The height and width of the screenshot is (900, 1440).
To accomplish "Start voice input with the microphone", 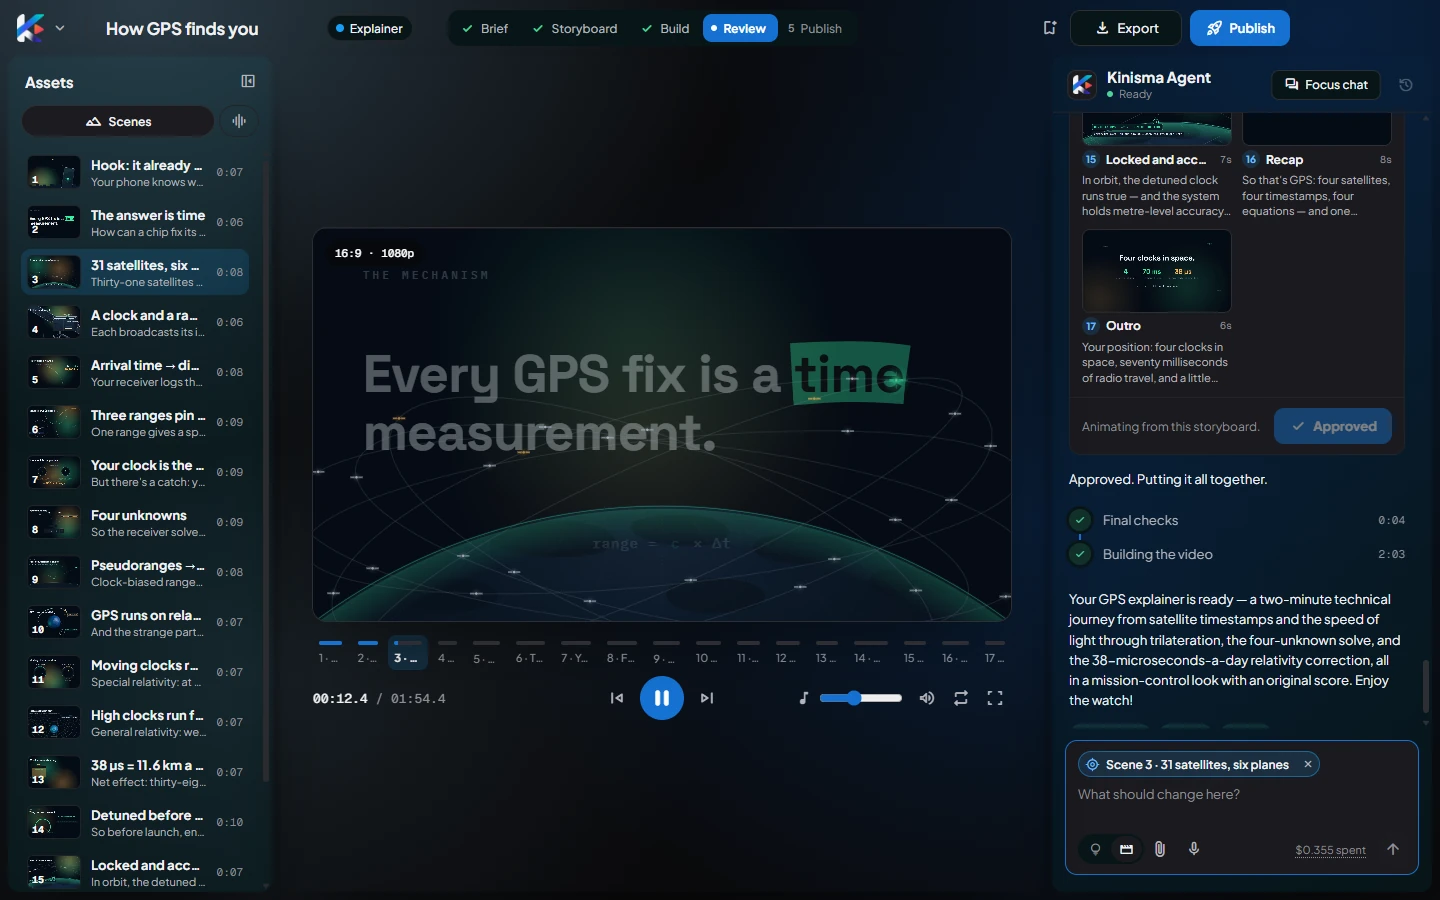I will click(x=1194, y=849).
